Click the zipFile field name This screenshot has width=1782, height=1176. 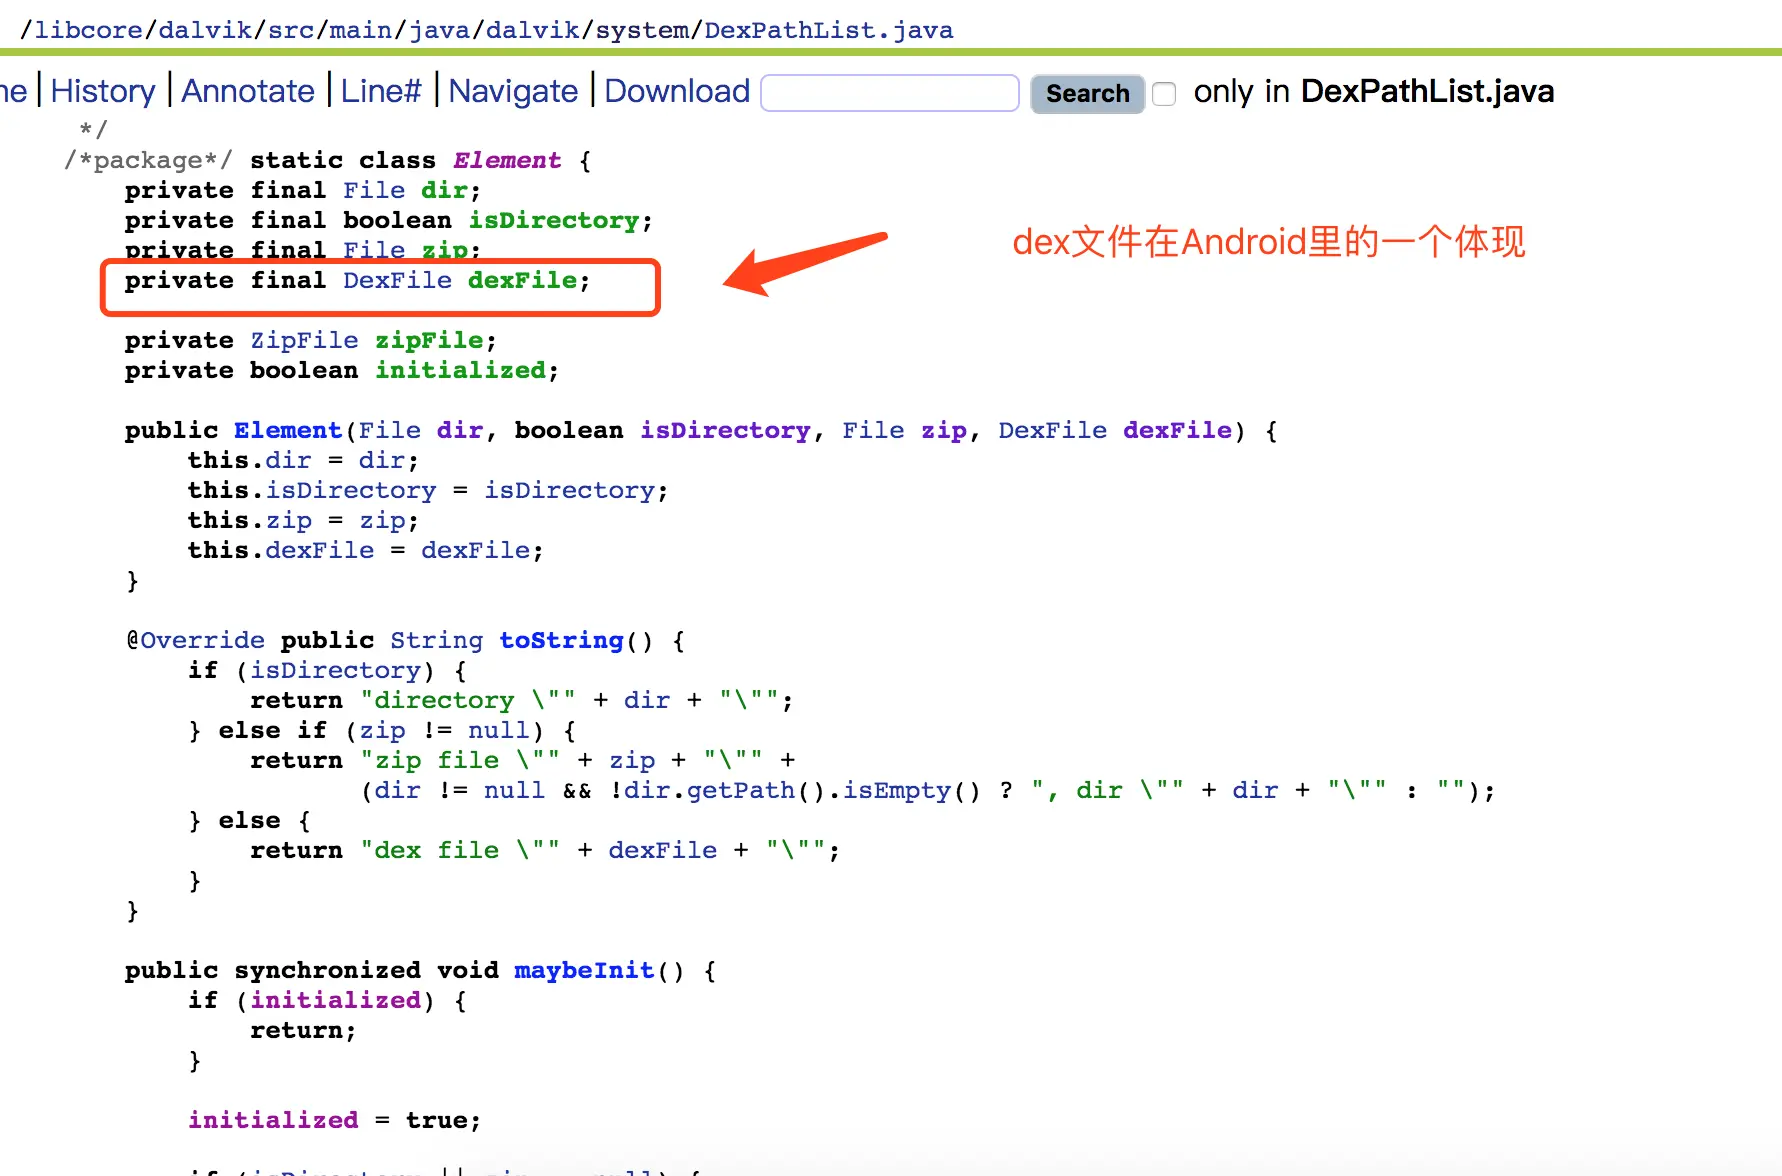pos(429,340)
